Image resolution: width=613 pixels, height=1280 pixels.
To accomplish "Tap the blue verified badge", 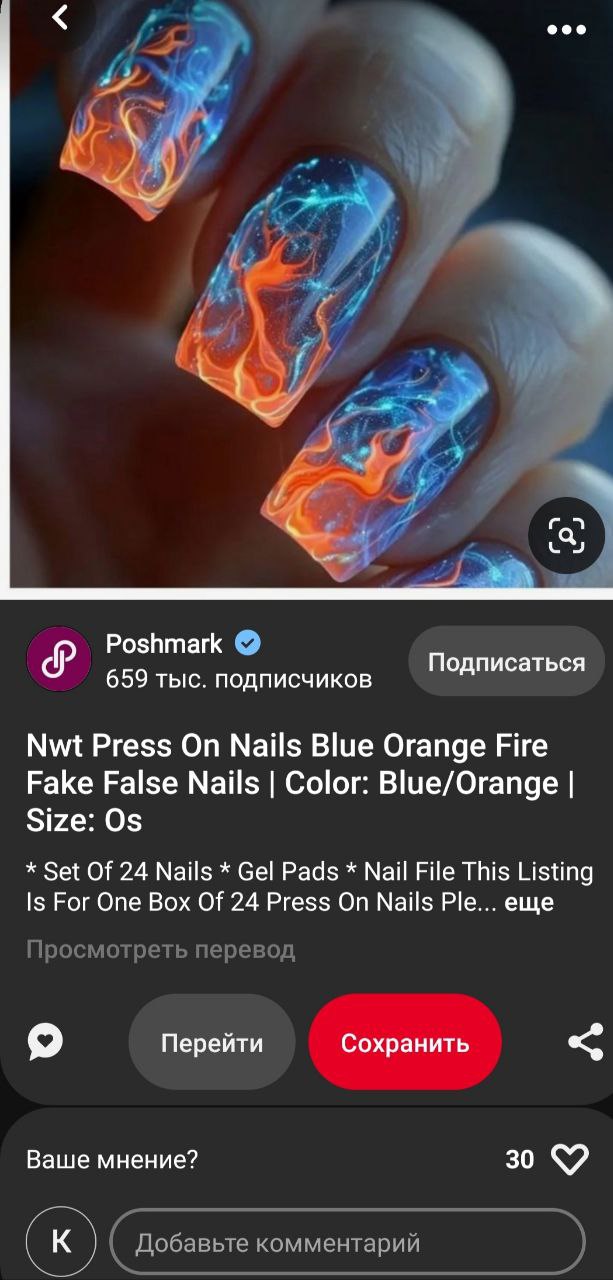I will coord(247,643).
